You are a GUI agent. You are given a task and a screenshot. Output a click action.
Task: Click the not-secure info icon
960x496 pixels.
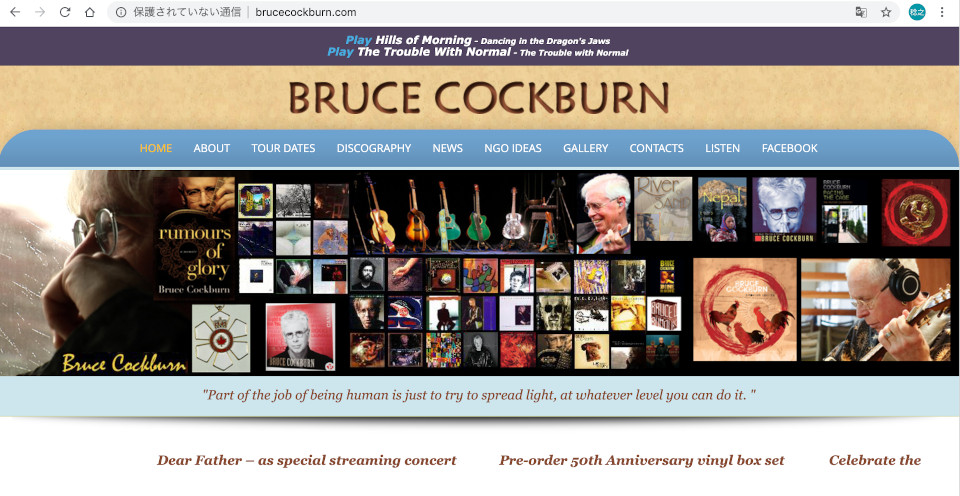(121, 12)
